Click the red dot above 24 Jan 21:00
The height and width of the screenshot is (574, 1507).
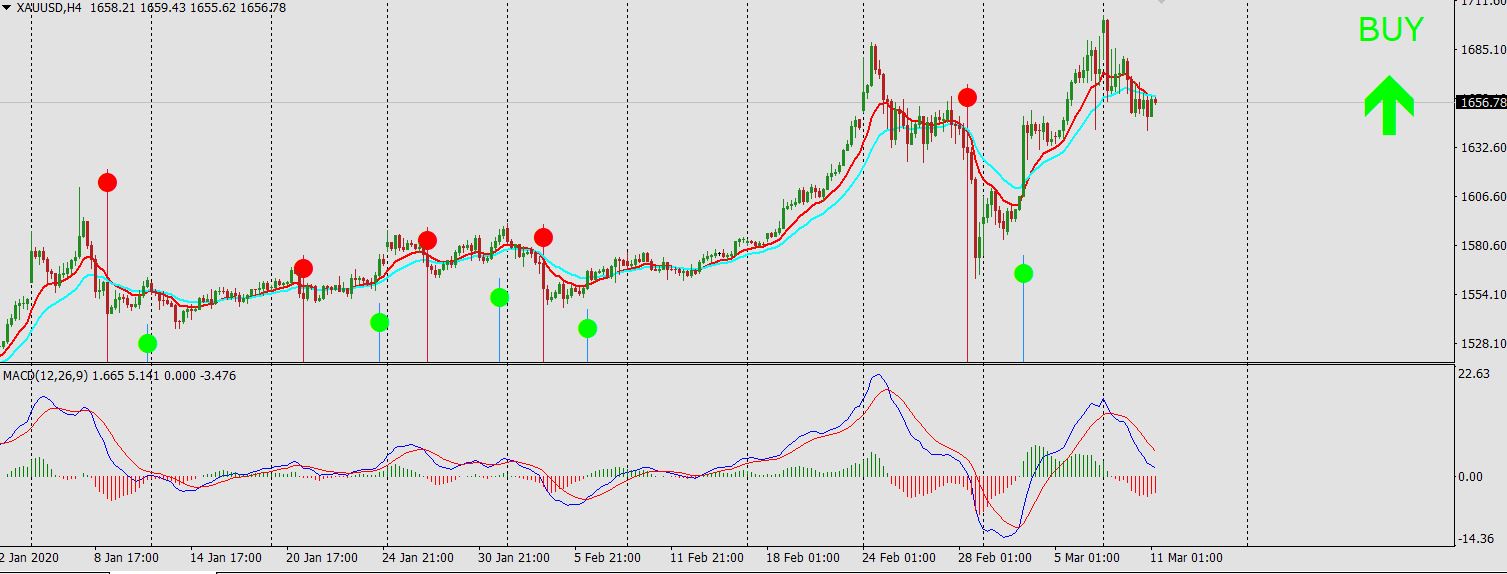[x=427, y=240]
